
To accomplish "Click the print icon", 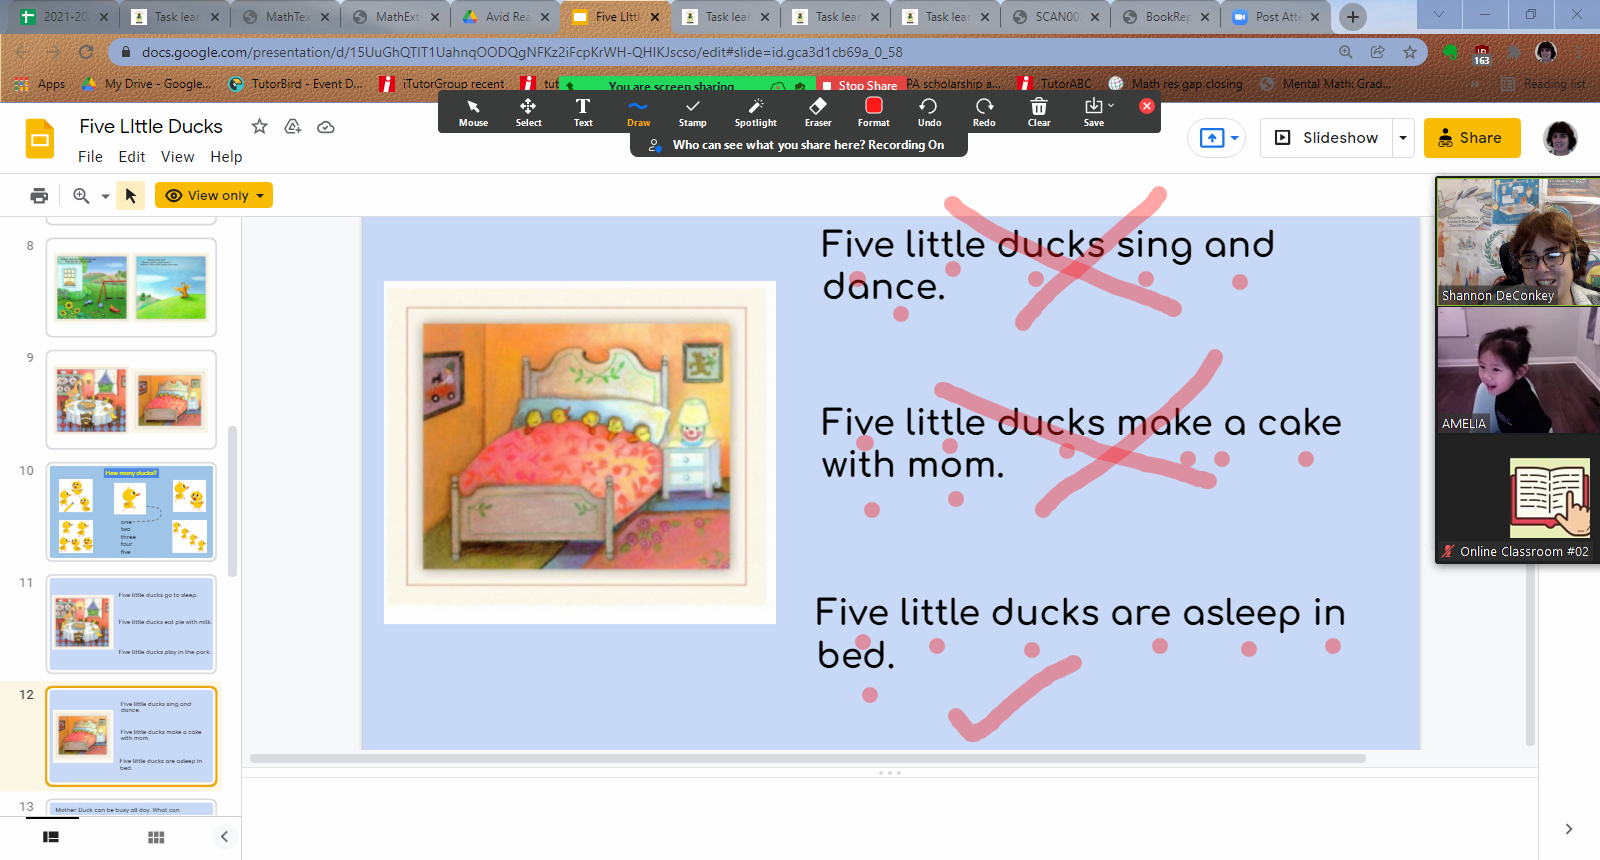I will pos(39,196).
